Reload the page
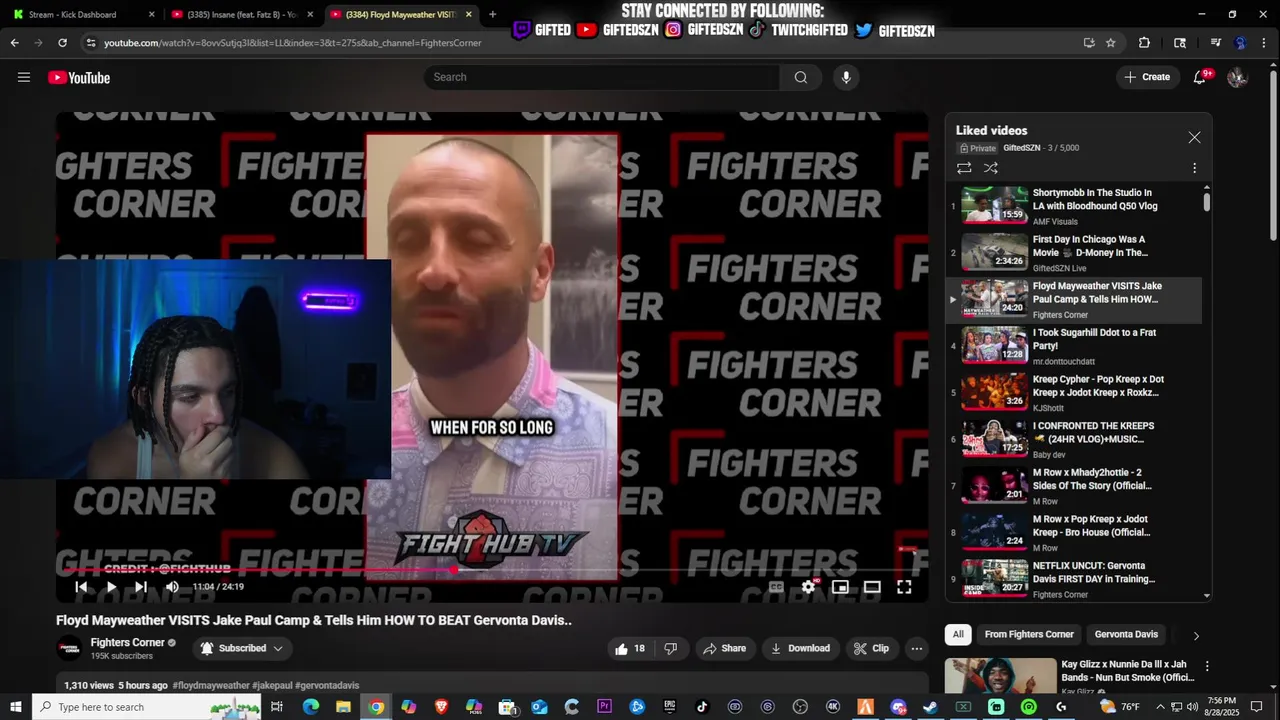The height and width of the screenshot is (720, 1280). pyautogui.click(x=62, y=43)
